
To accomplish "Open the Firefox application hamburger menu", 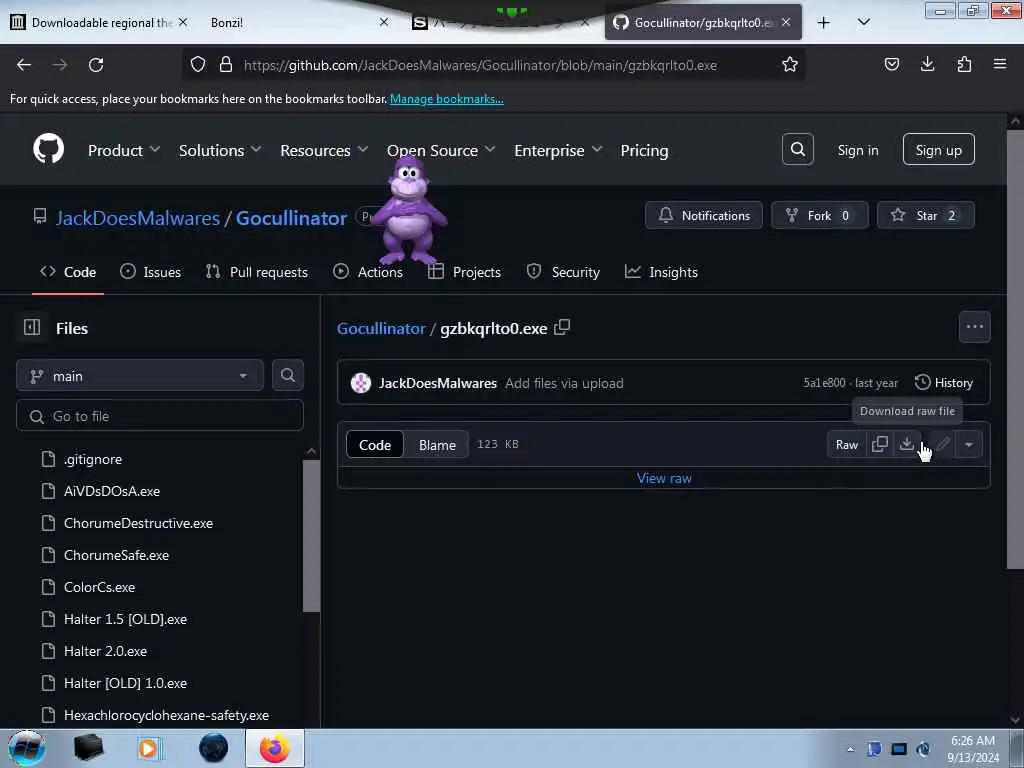I will pyautogui.click(x=999, y=64).
